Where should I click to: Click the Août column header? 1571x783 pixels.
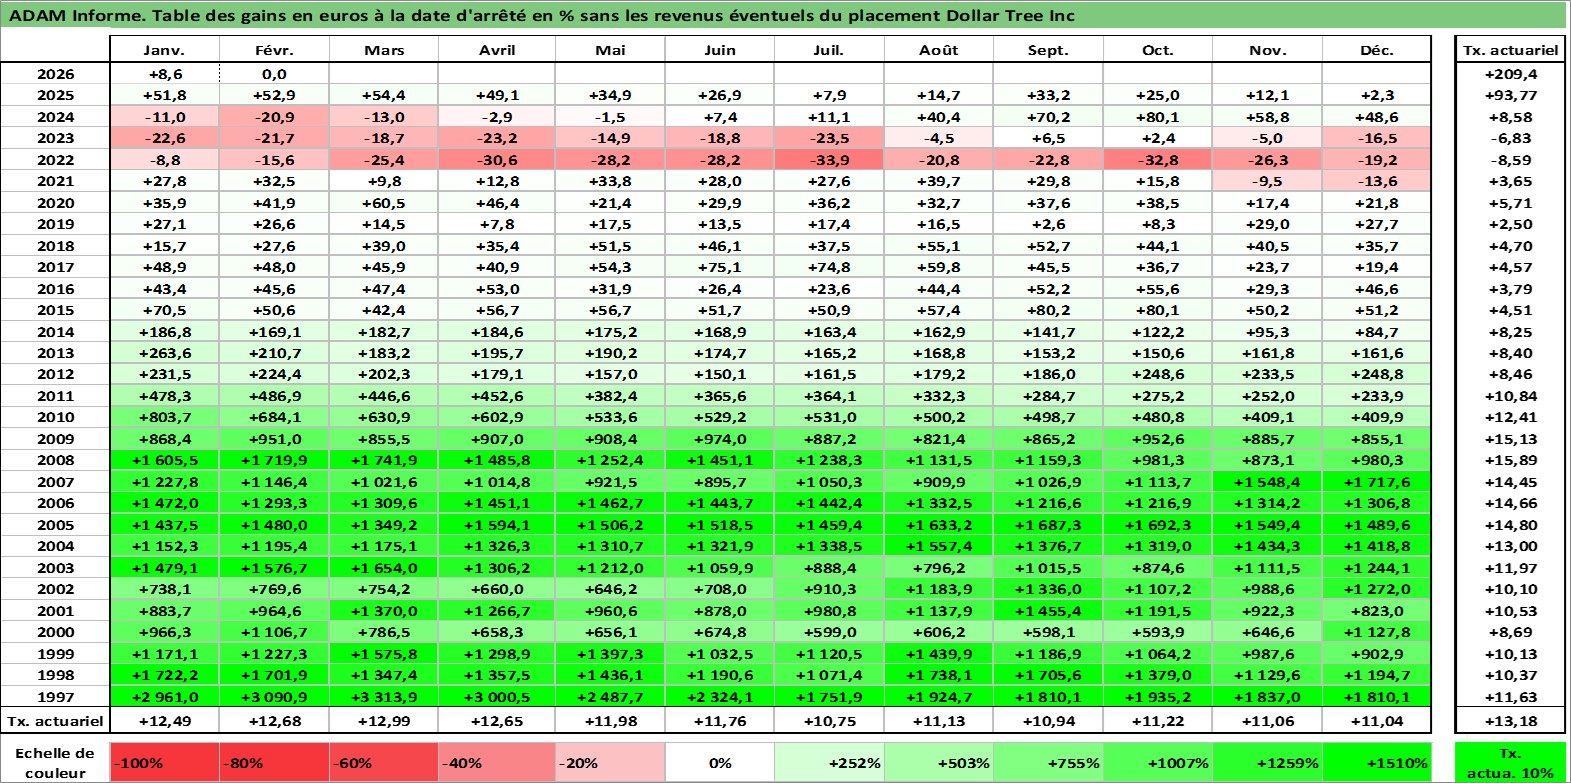click(939, 50)
